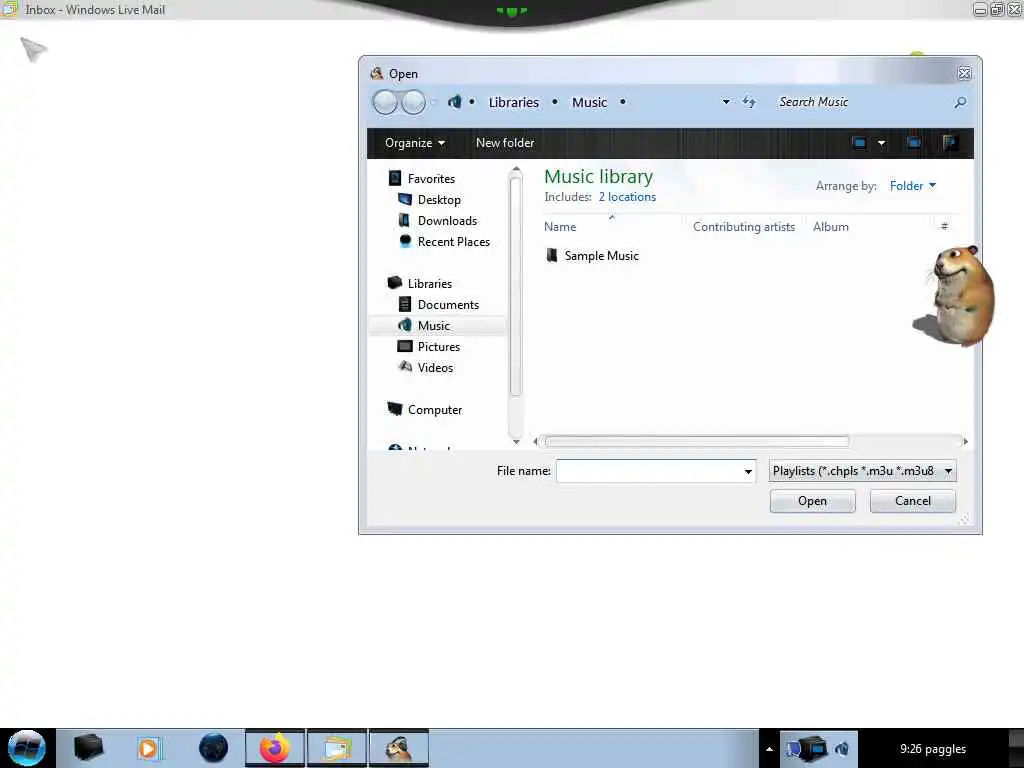Sort by Contributing artists column
The height and width of the screenshot is (768, 1024).
tap(744, 227)
